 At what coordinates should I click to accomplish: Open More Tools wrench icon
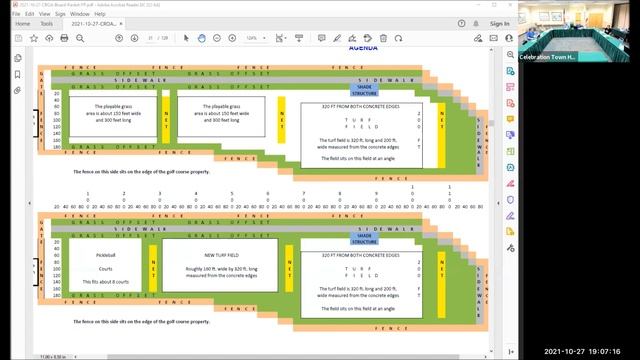pos(510,248)
